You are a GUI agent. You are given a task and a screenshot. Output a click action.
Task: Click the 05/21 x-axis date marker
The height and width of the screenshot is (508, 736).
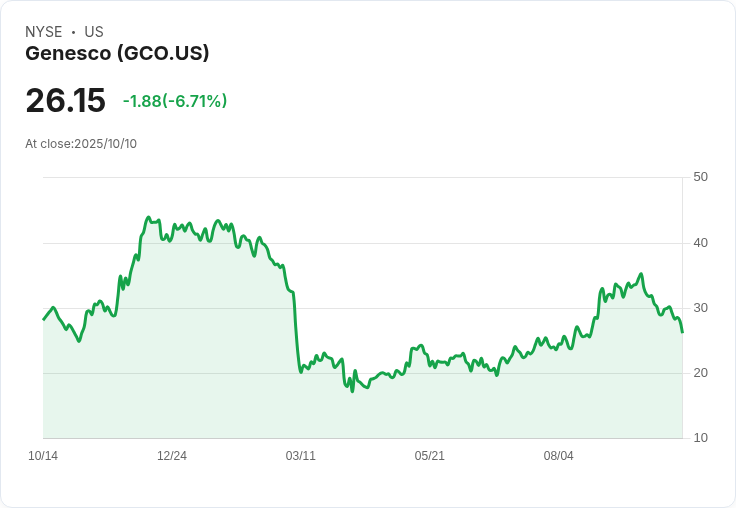(x=429, y=456)
